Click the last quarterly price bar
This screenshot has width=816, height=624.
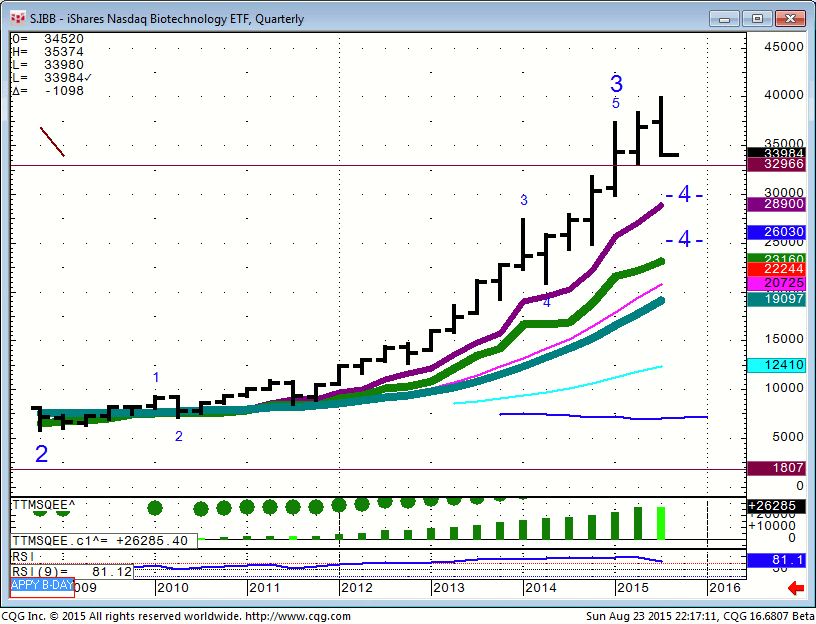coord(663,126)
